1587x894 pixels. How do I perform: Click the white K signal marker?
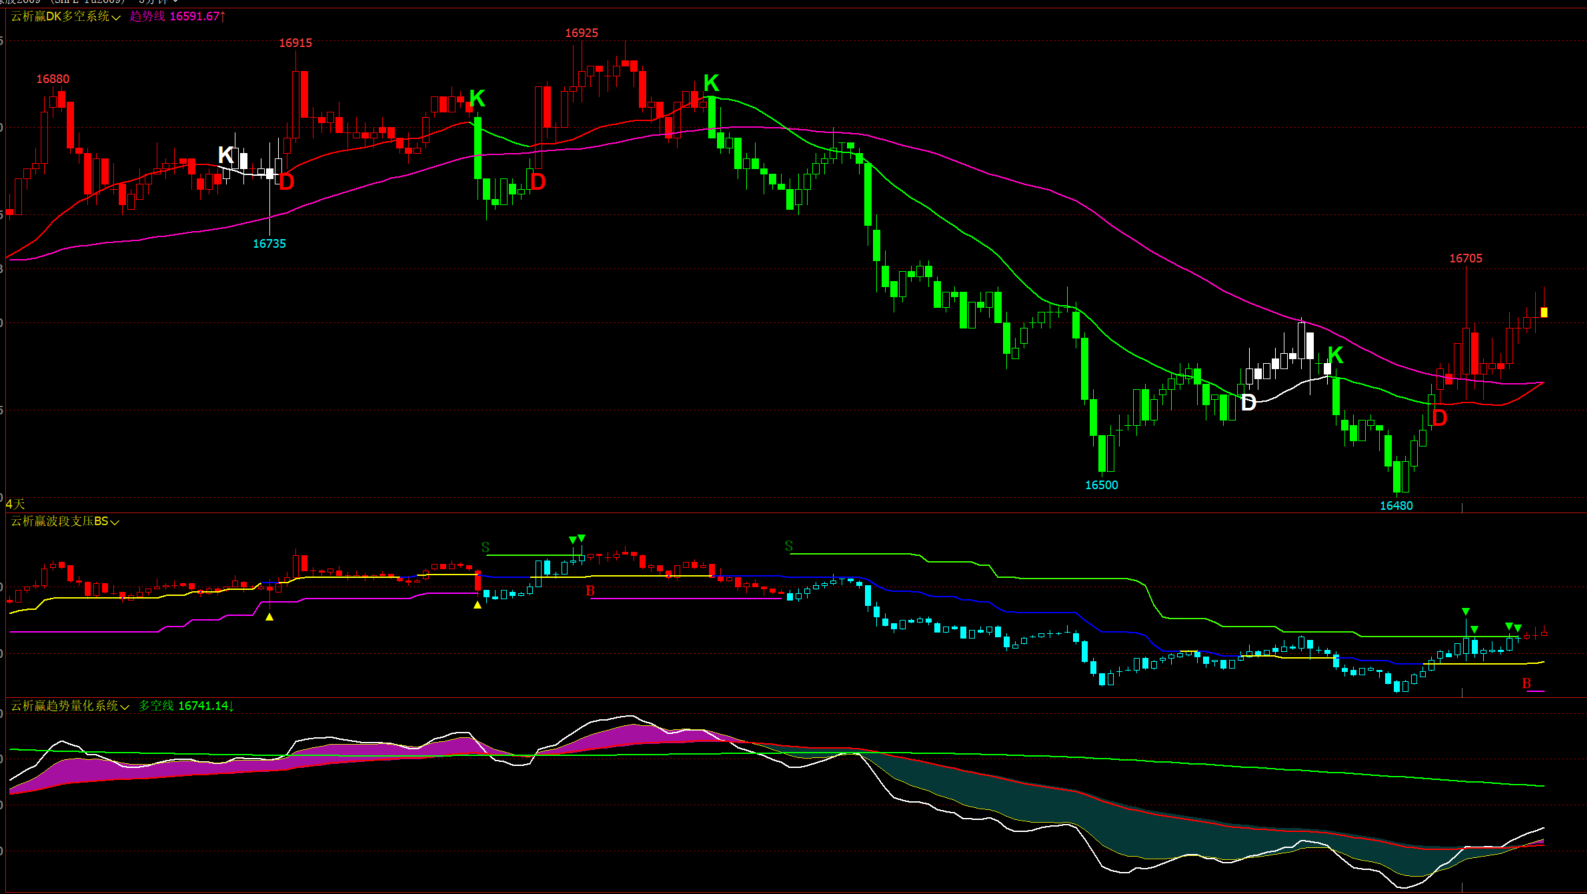click(x=226, y=155)
